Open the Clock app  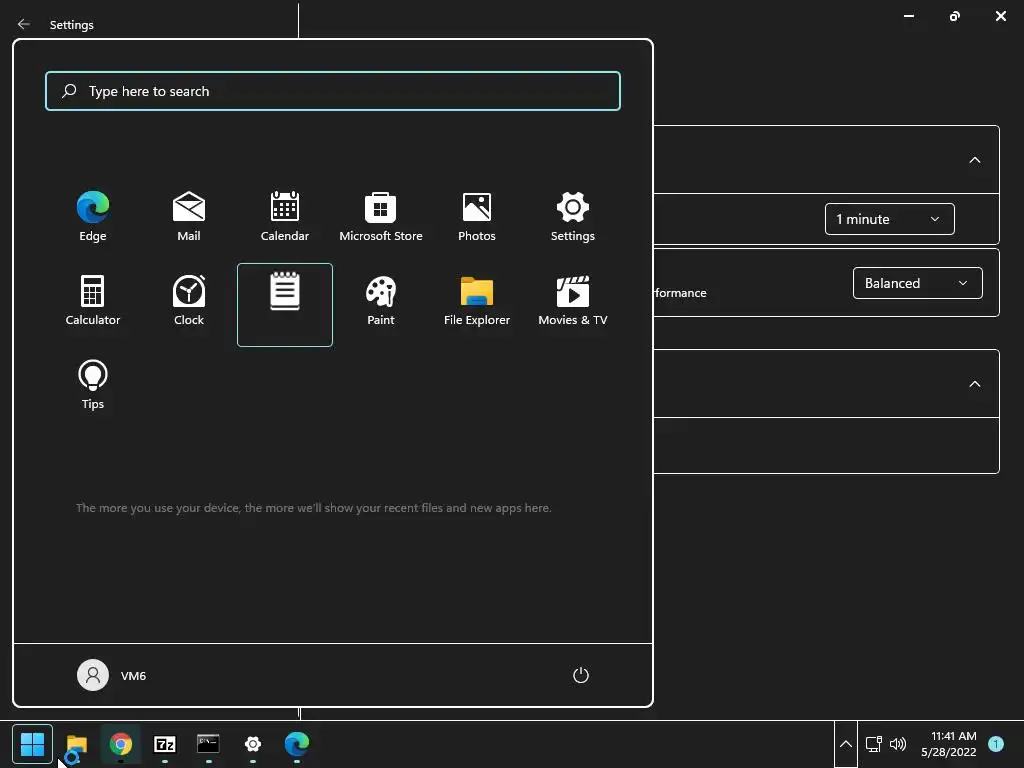tap(189, 300)
